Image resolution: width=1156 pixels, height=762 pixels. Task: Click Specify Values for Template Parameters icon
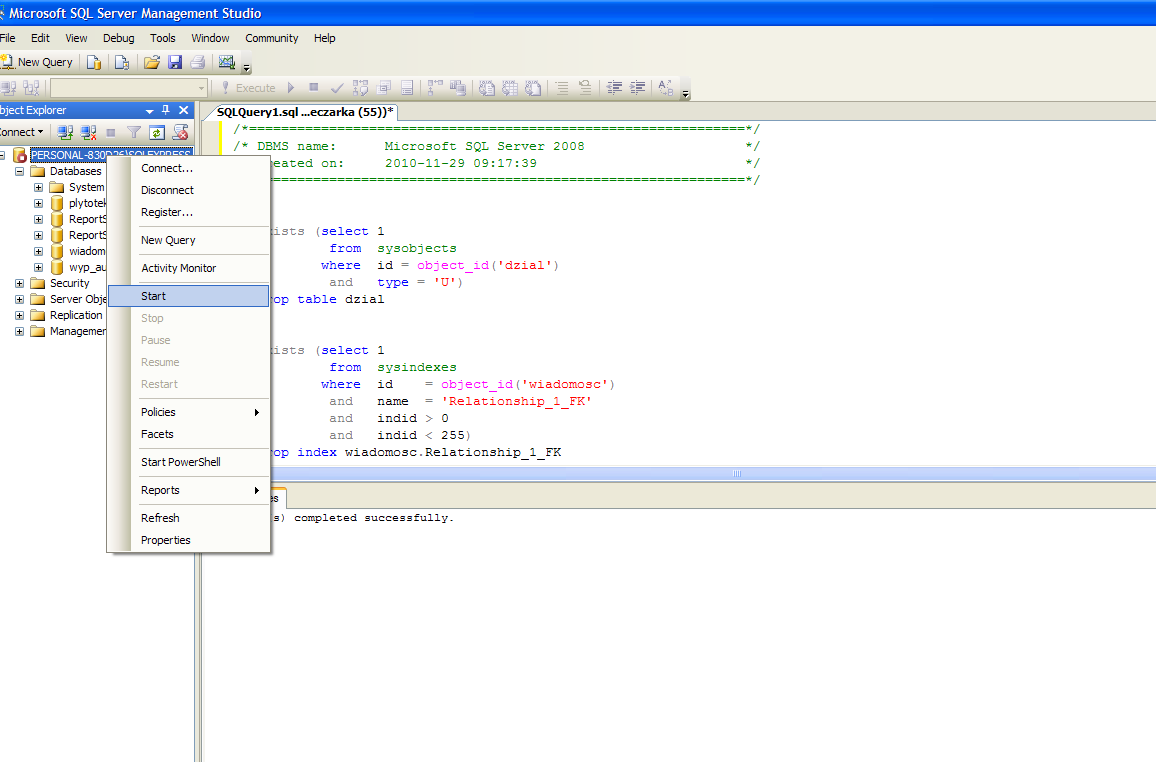666,88
